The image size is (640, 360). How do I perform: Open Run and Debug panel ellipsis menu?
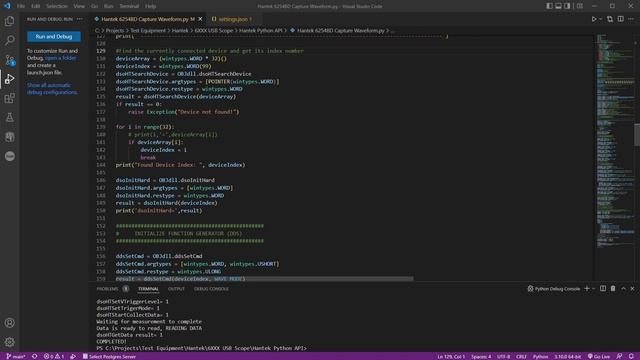pos(80,19)
